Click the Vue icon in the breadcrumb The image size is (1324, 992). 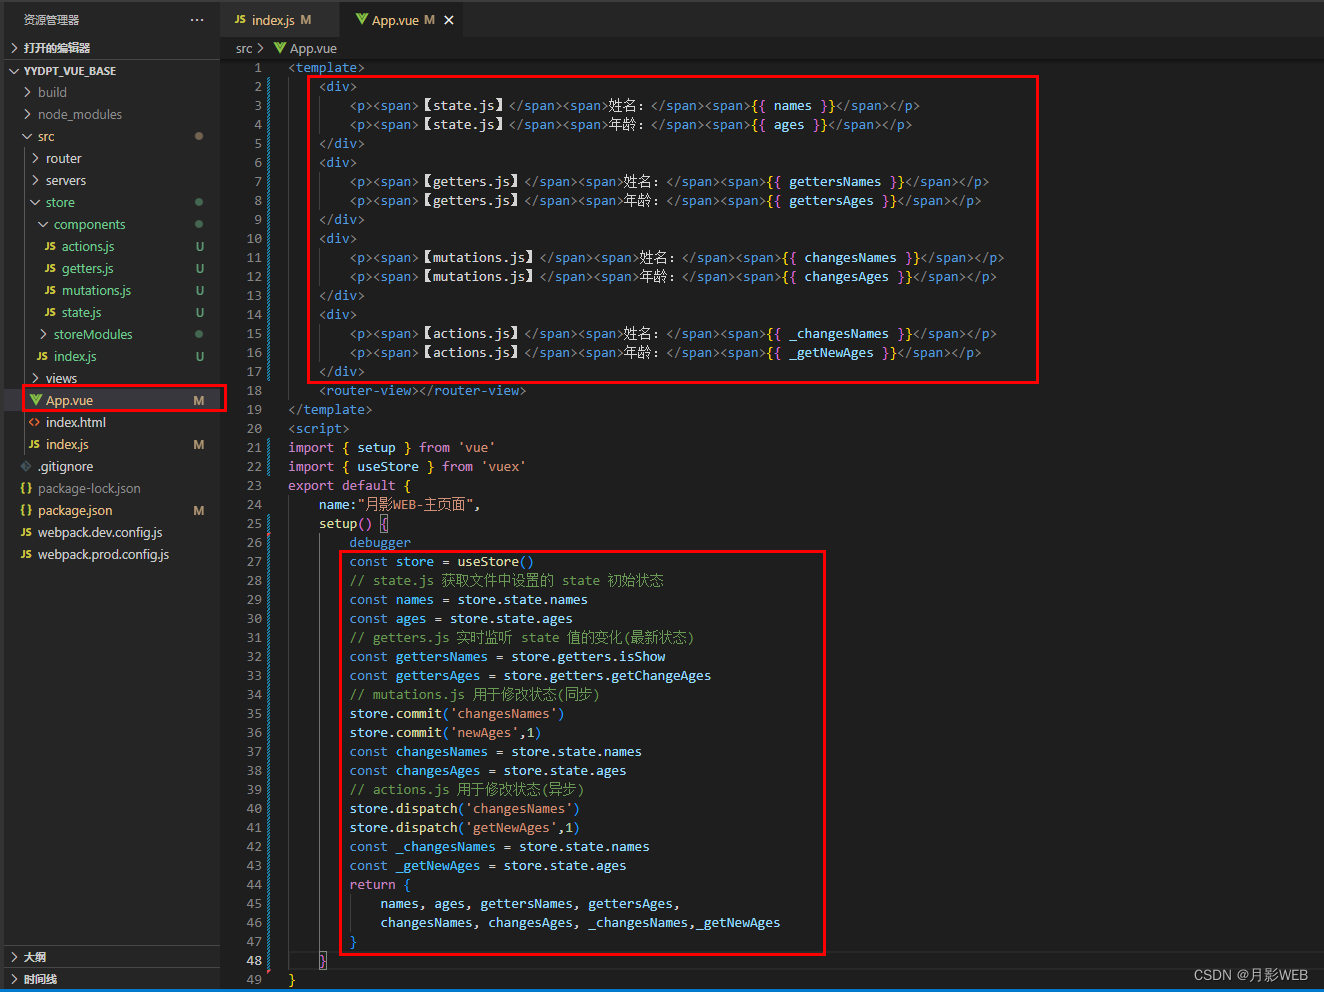click(x=280, y=48)
